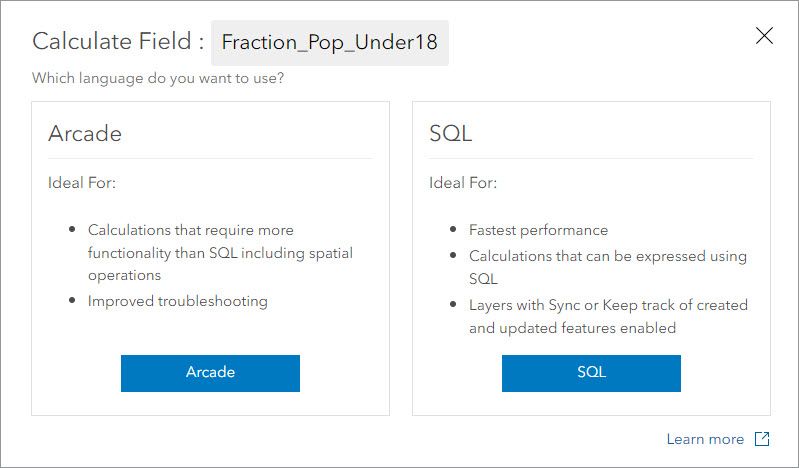Click the divider line under the Arcade heading

[x=210, y=158]
